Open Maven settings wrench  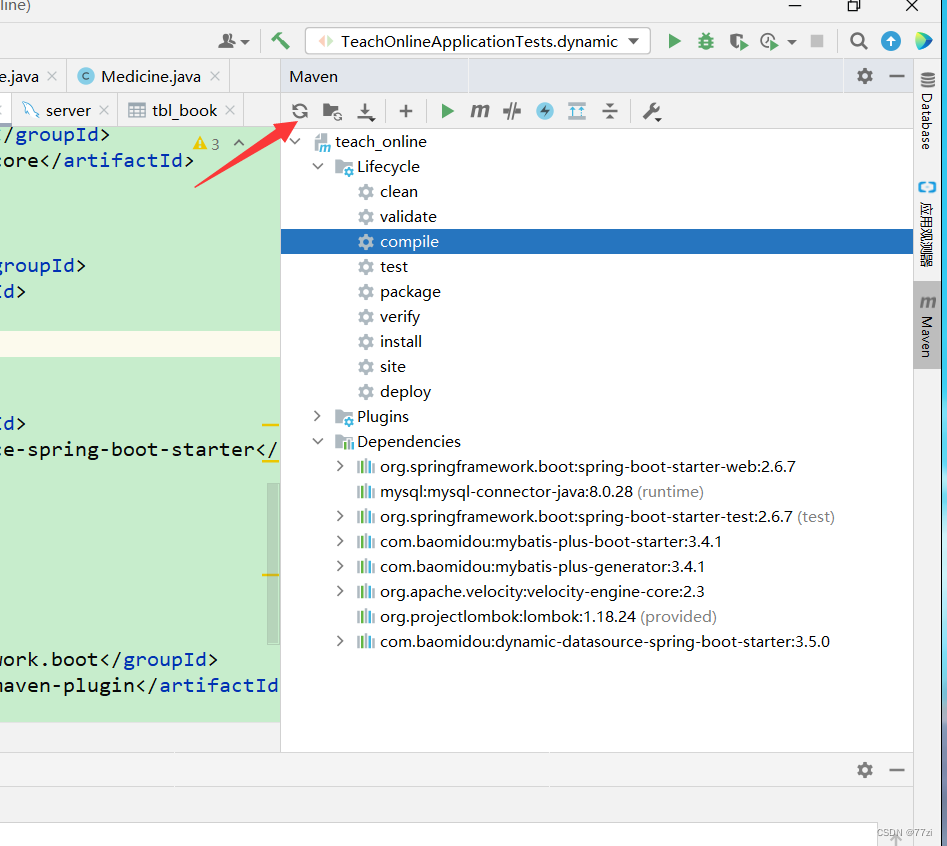(x=652, y=111)
